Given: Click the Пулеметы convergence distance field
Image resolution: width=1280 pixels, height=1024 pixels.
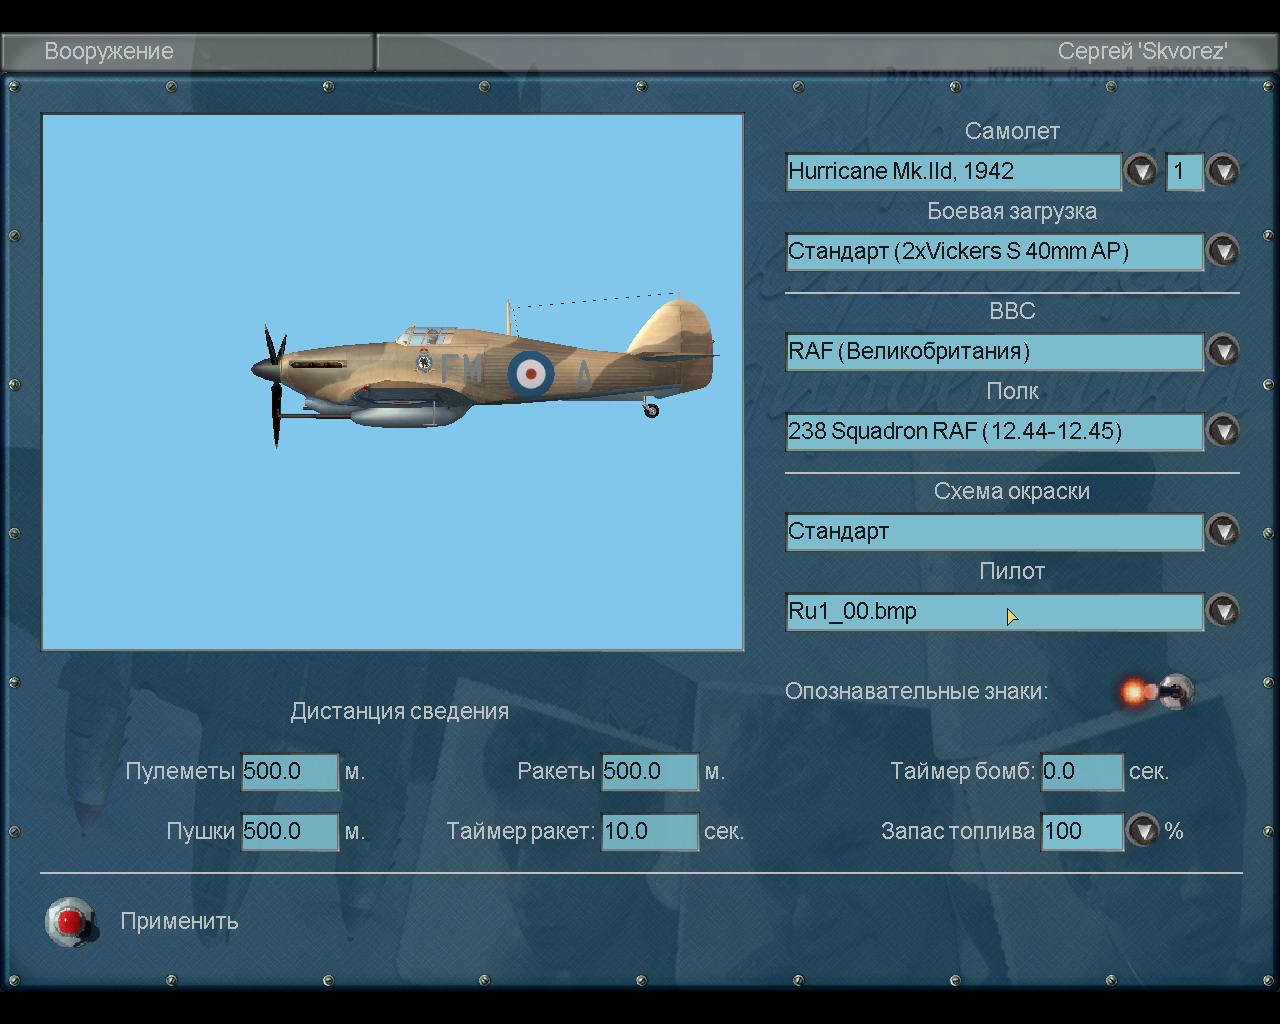Looking at the screenshot, I should point(290,771).
